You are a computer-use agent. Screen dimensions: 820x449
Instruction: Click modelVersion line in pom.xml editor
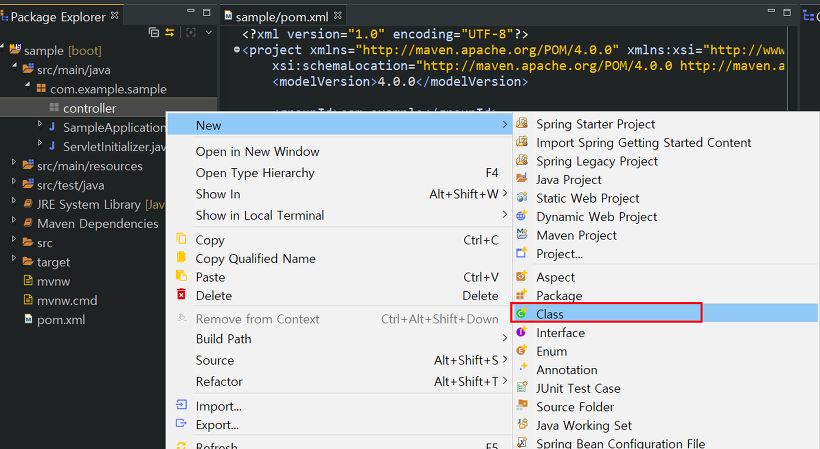click(400, 82)
